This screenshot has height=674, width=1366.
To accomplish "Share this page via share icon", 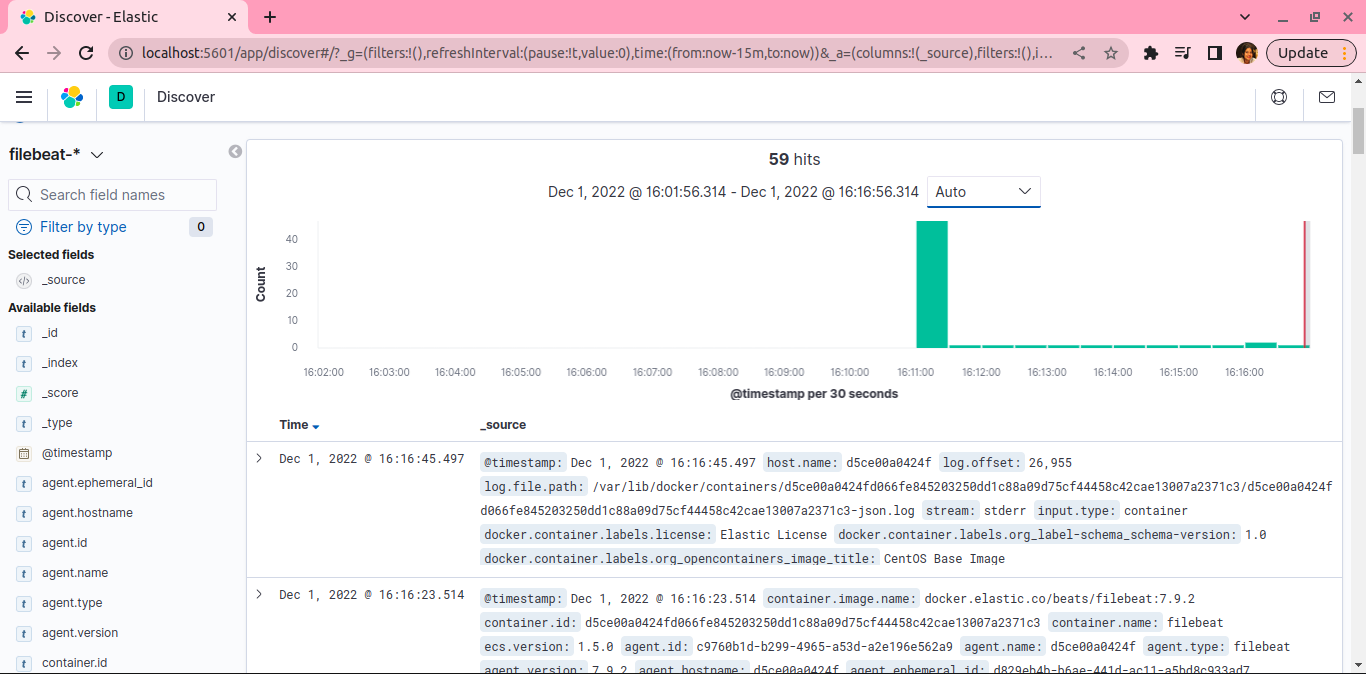I will pyautogui.click(x=1079, y=53).
